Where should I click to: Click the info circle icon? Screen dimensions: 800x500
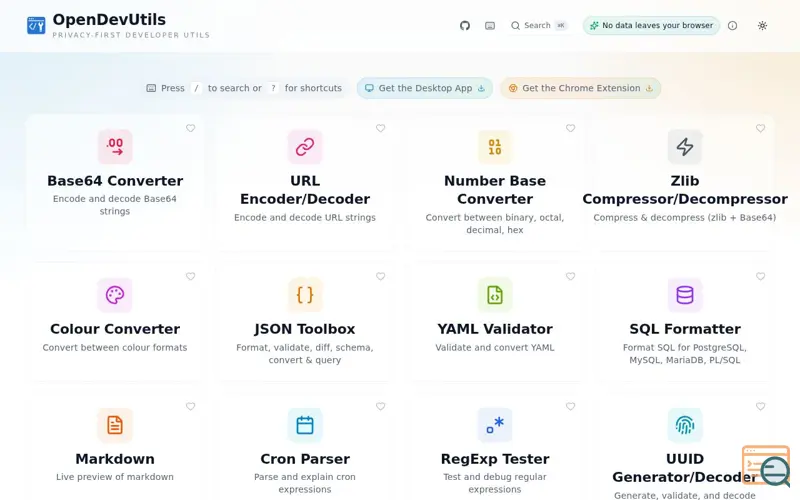[x=732, y=26]
